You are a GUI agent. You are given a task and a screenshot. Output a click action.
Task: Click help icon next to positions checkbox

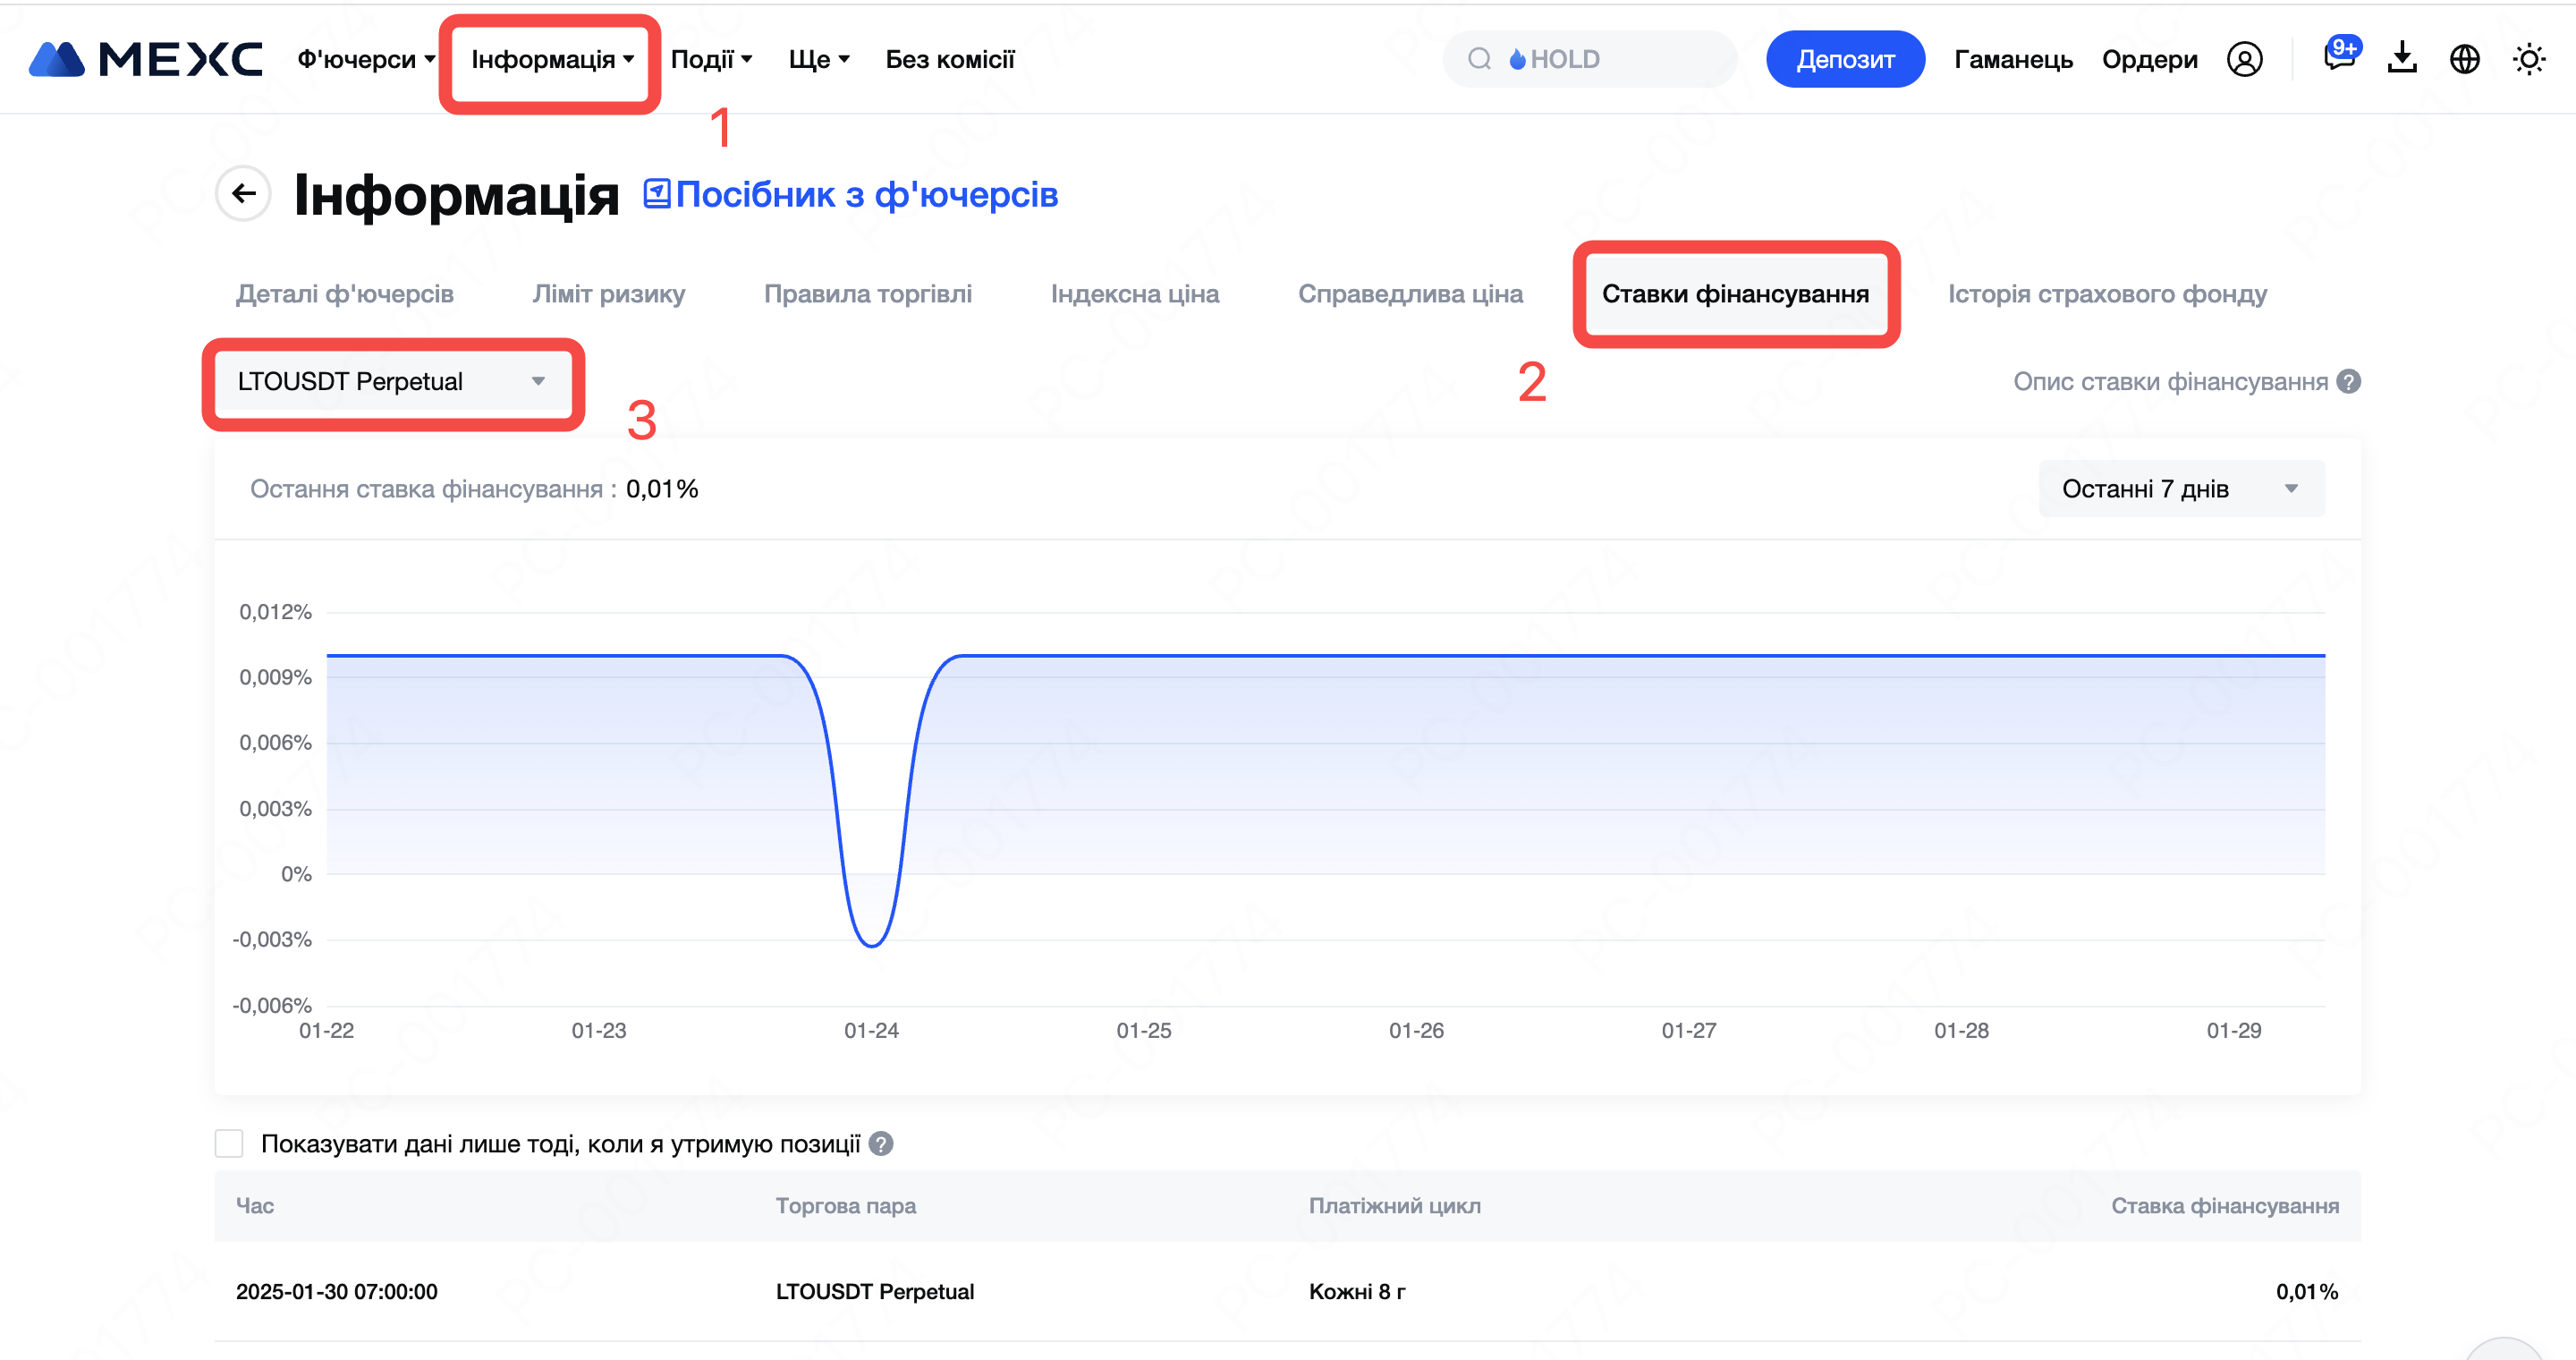click(880, 1143)
